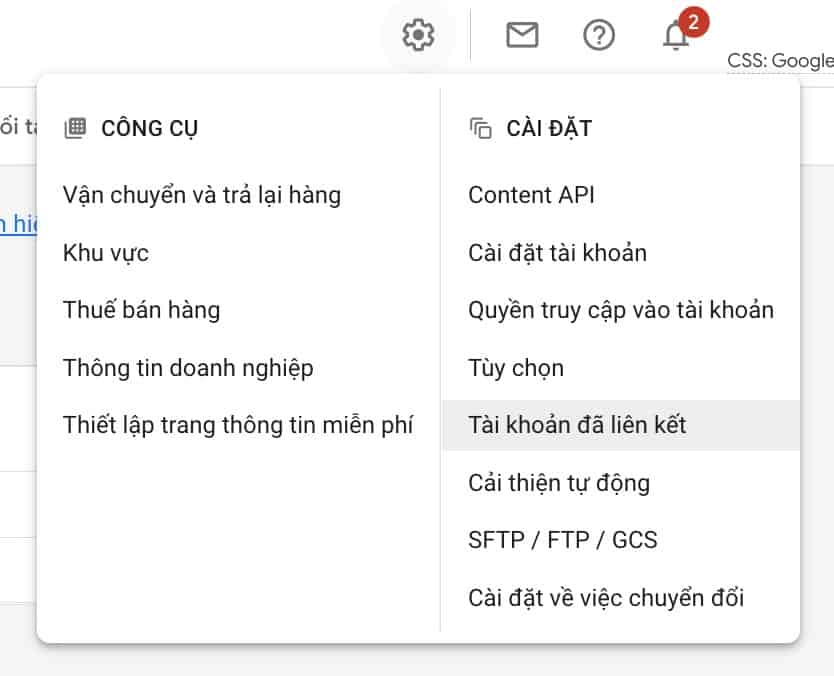834x676 pixels.
Task: Select Tùy chọn option
Action: pyautogui.click(x=516, y=368)
